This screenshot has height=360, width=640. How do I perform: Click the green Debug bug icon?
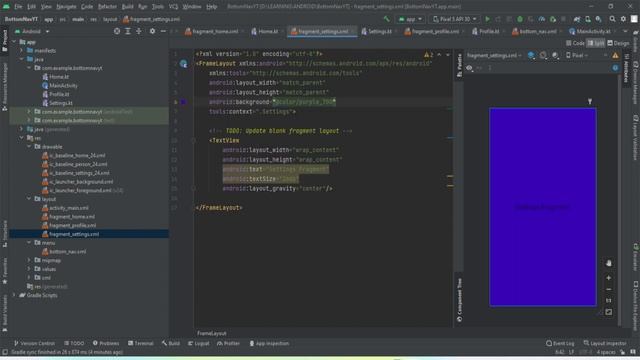[x=520, y=19]
